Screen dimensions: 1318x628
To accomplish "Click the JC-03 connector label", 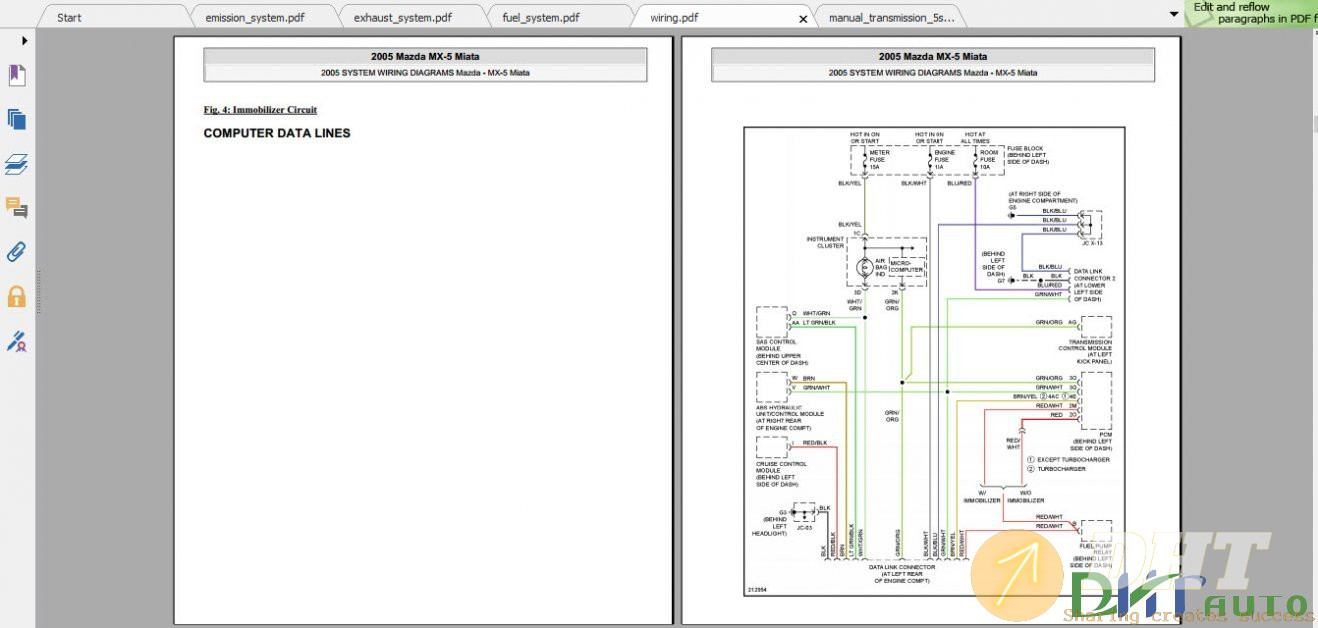I will (x=803, y=528).
